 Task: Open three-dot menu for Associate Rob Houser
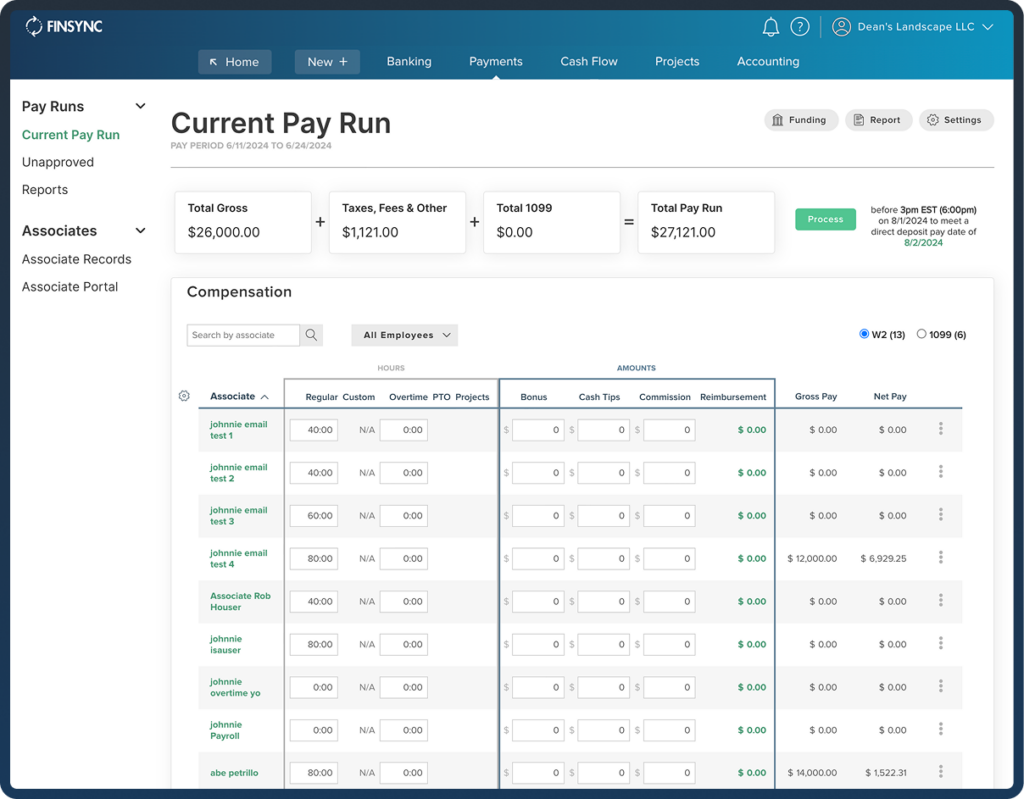(x=940, y=601)
